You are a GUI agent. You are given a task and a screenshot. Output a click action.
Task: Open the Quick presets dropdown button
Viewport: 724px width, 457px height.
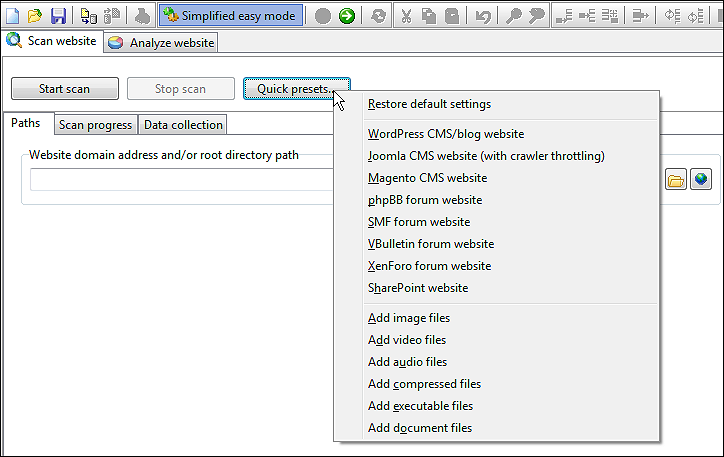296,89
